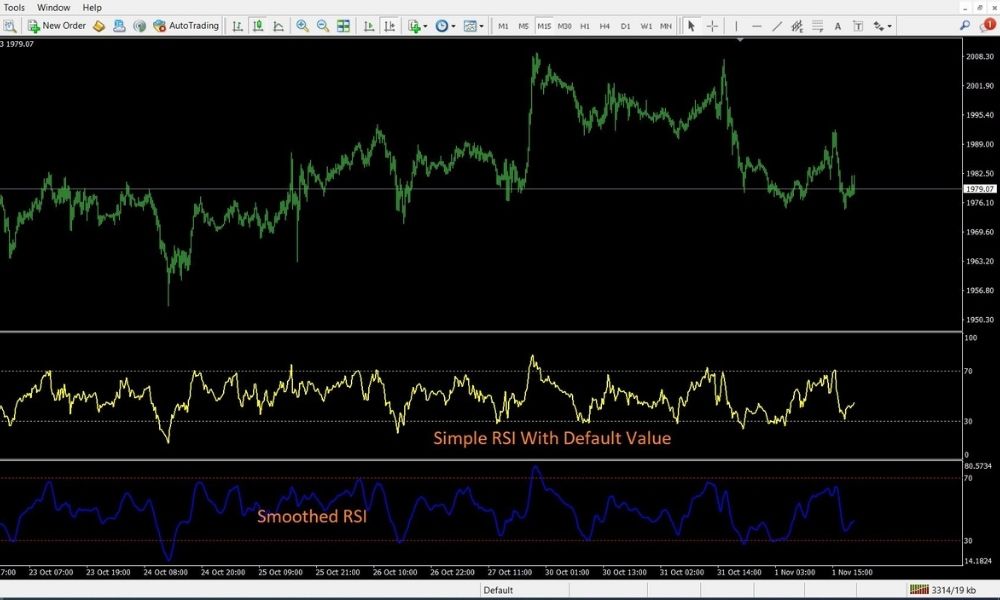Screen dimensions: 1000x600
Task: Select the Crosshair tool
Action: click(712, 25)
